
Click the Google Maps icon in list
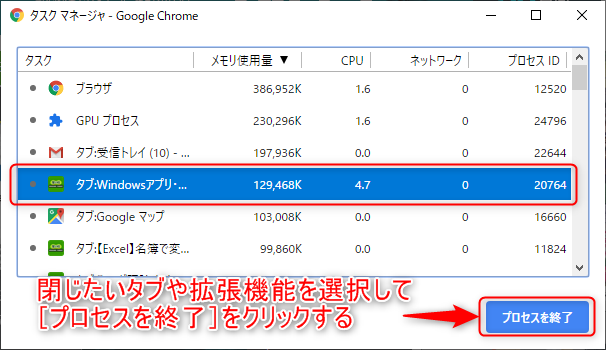click(x=56, y=216)
